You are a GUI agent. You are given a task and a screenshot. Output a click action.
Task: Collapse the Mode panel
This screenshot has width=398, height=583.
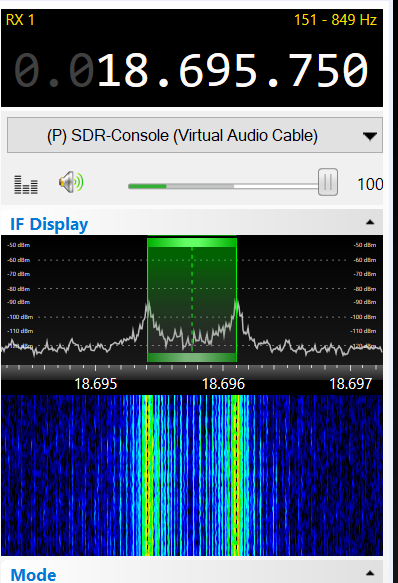pos(370,573)
